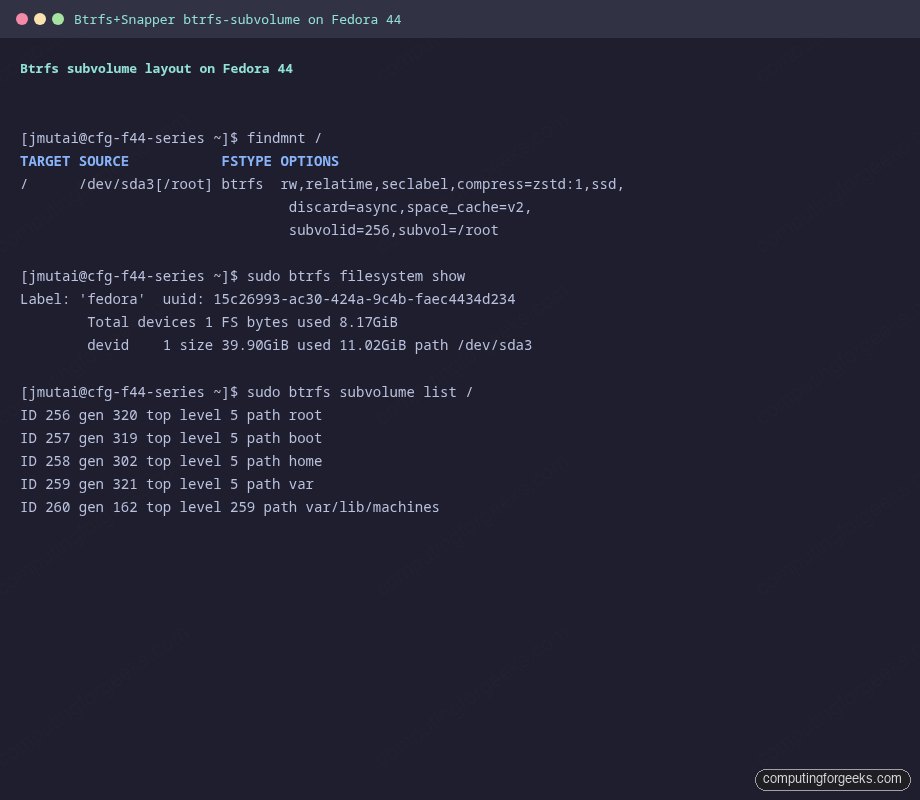Click the '/dev/sda3[/root]' source value
The width and height of the screenshot is (920, 800).
tap(146, 184)
